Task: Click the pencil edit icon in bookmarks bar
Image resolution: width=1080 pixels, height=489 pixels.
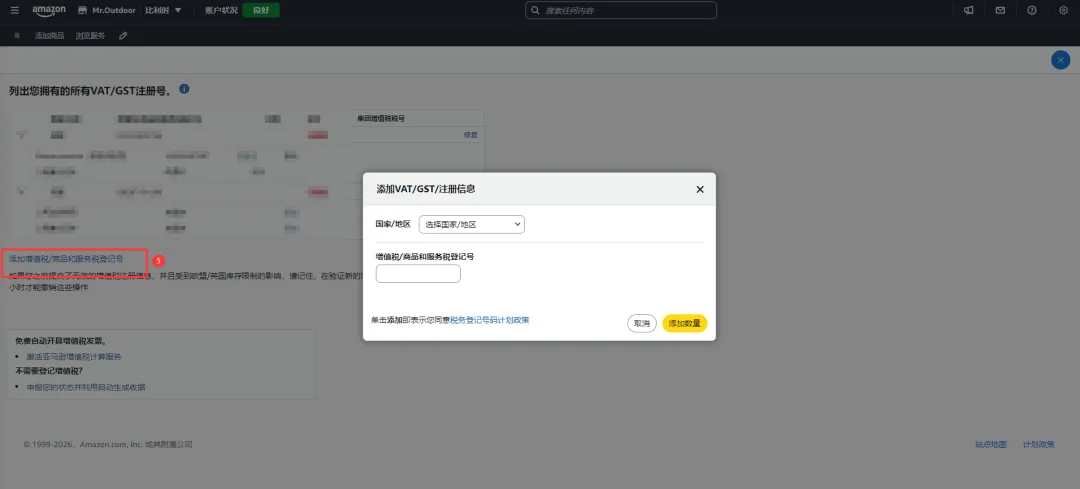Action: pyautogui.click(x=123, y=35)
